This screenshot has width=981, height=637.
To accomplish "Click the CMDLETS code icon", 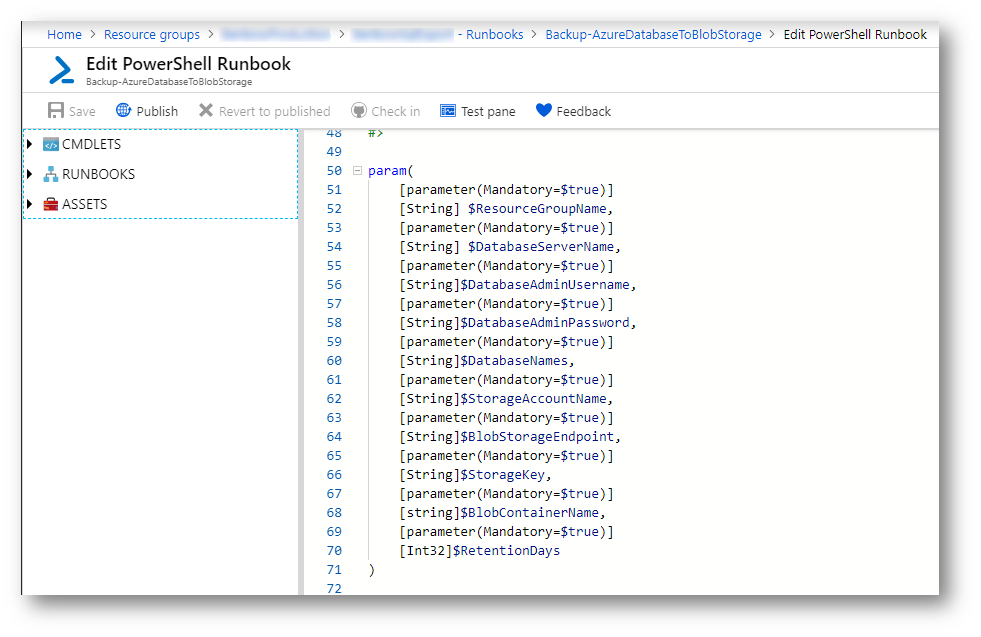I will tap(51, 145).
